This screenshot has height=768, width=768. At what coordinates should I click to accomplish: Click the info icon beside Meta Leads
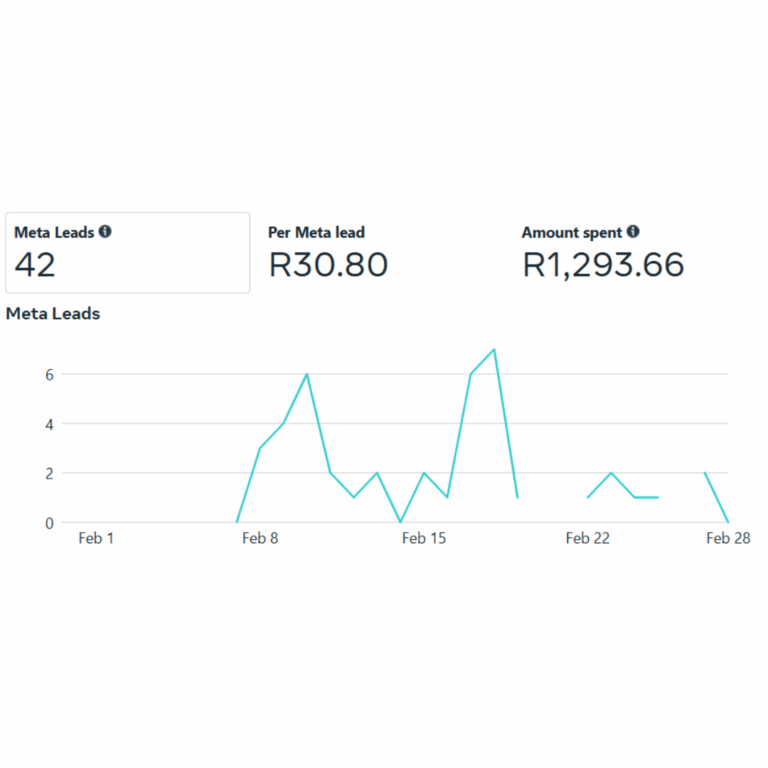(105, 231)
